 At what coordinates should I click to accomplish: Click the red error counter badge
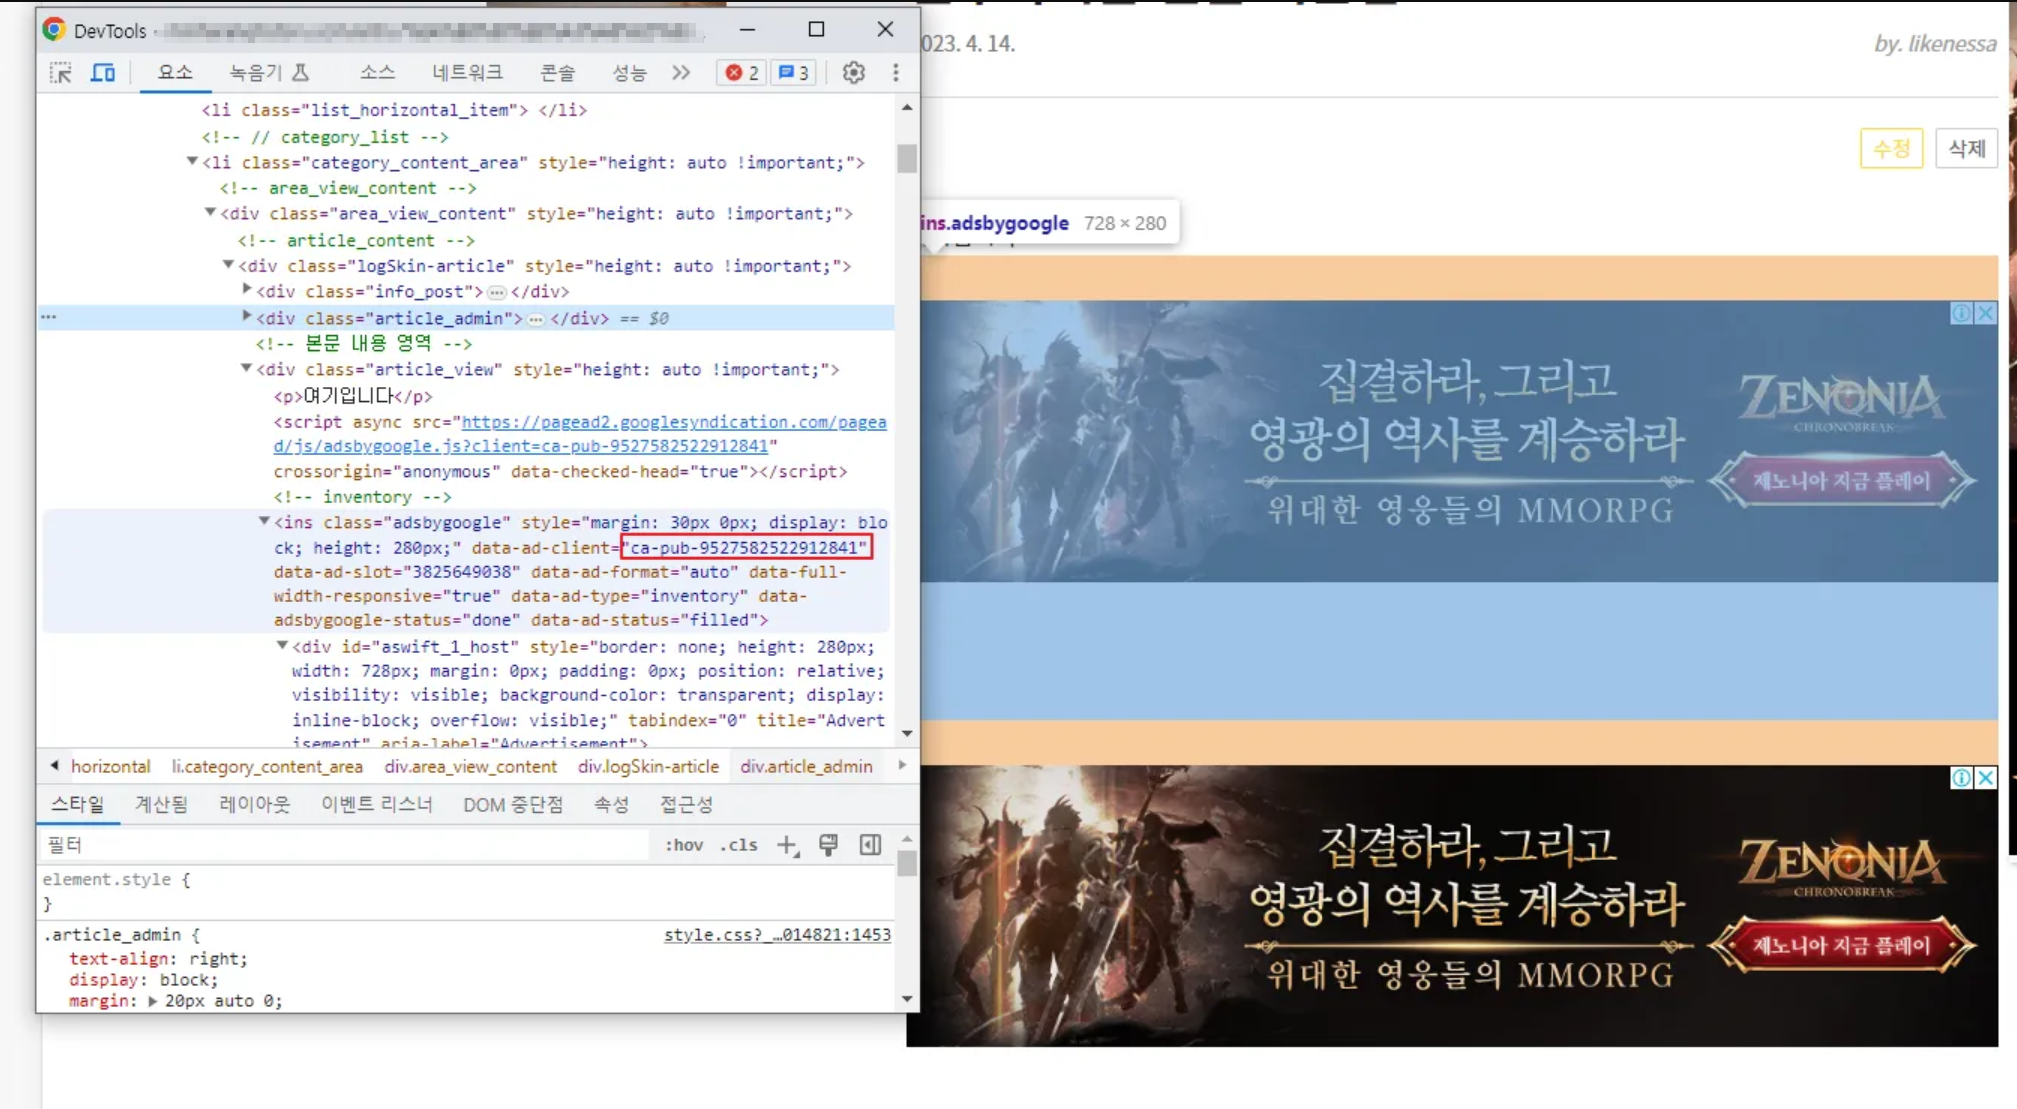(x=740, y=72)
